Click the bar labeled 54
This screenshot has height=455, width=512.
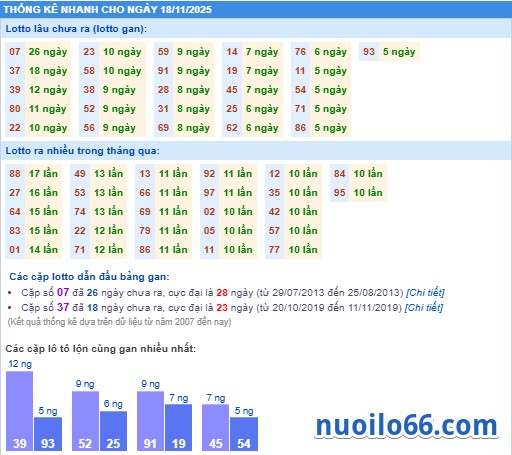click(x=244, y=434)
